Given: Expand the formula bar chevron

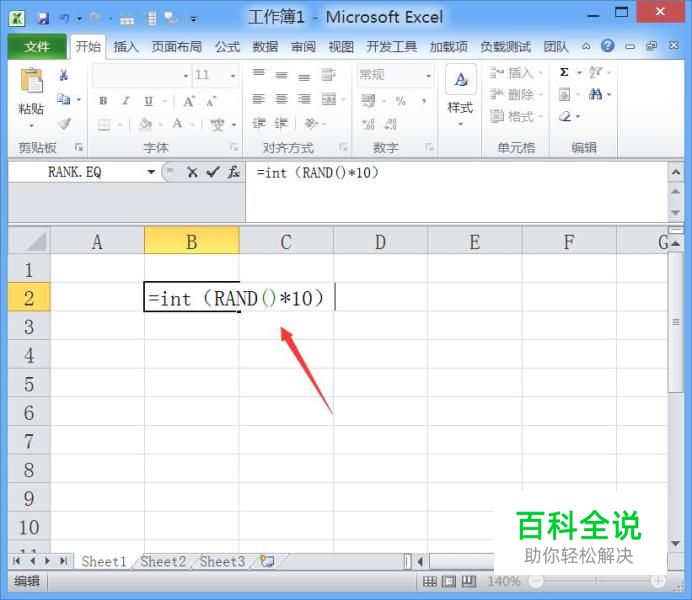Looking at the screenshot, I should tap(676, 172).
